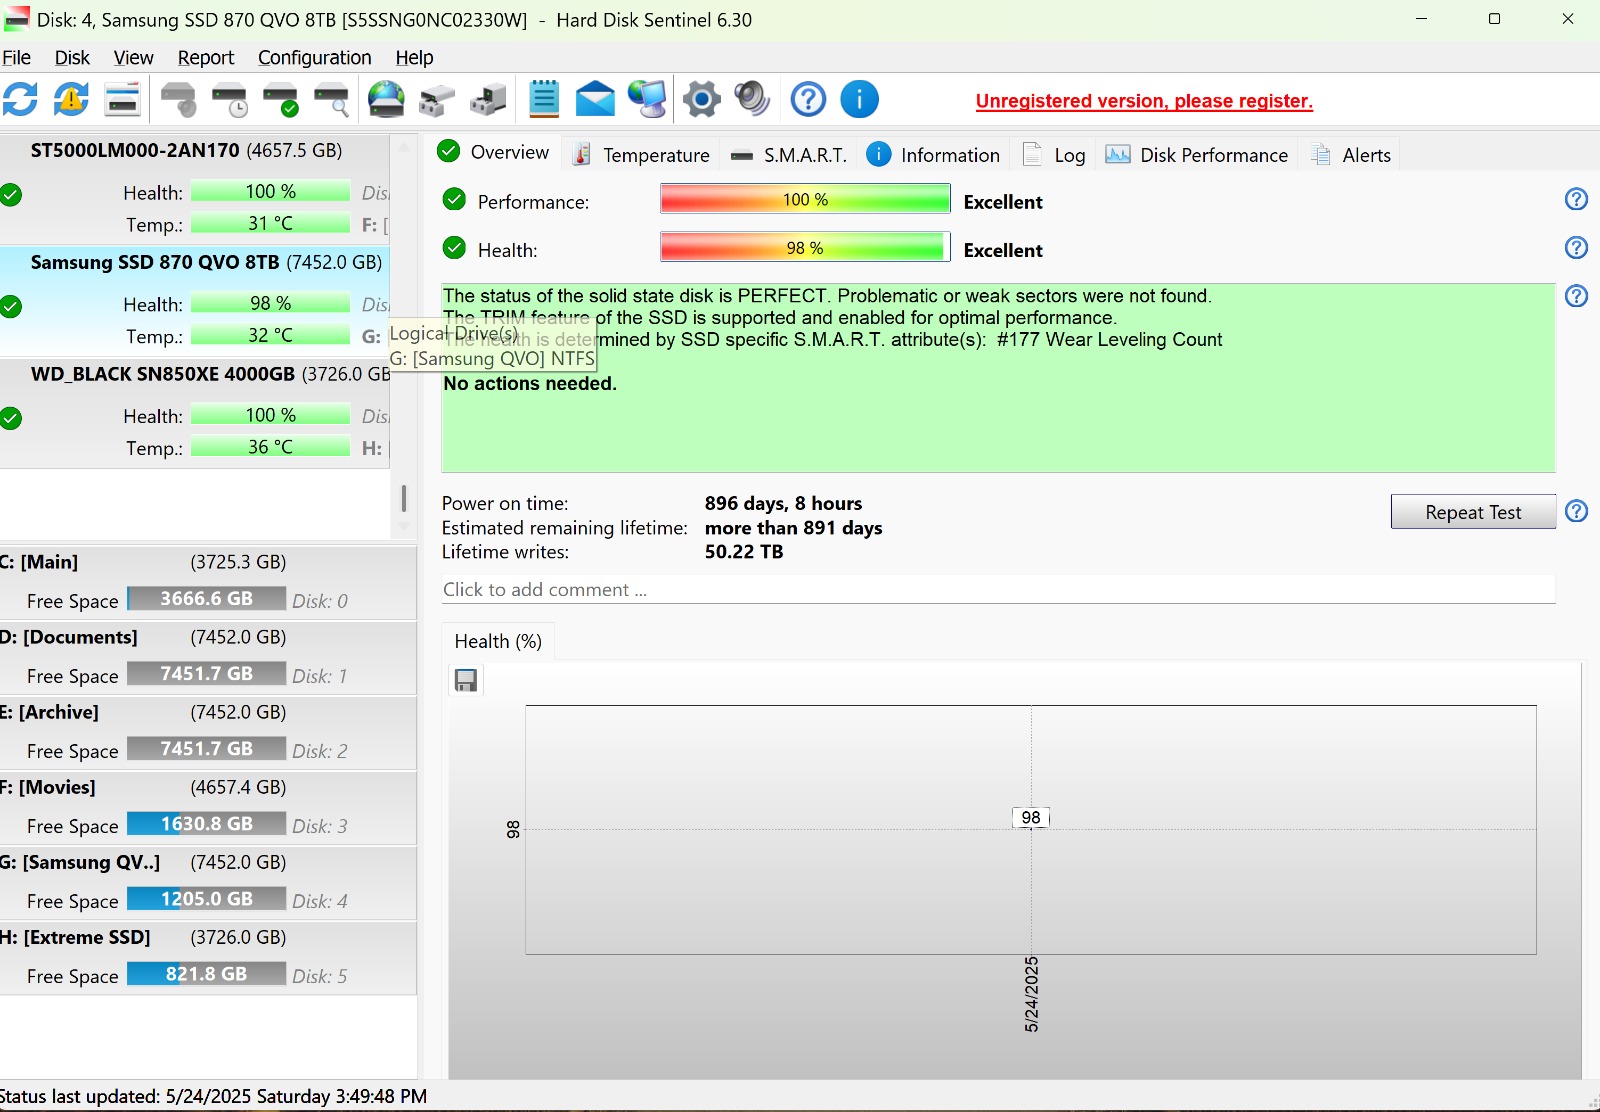Switch to the Alerts tab
Viewport: 1600px width, 1112px height.
pyautogui.click(x=1351, y=155)
